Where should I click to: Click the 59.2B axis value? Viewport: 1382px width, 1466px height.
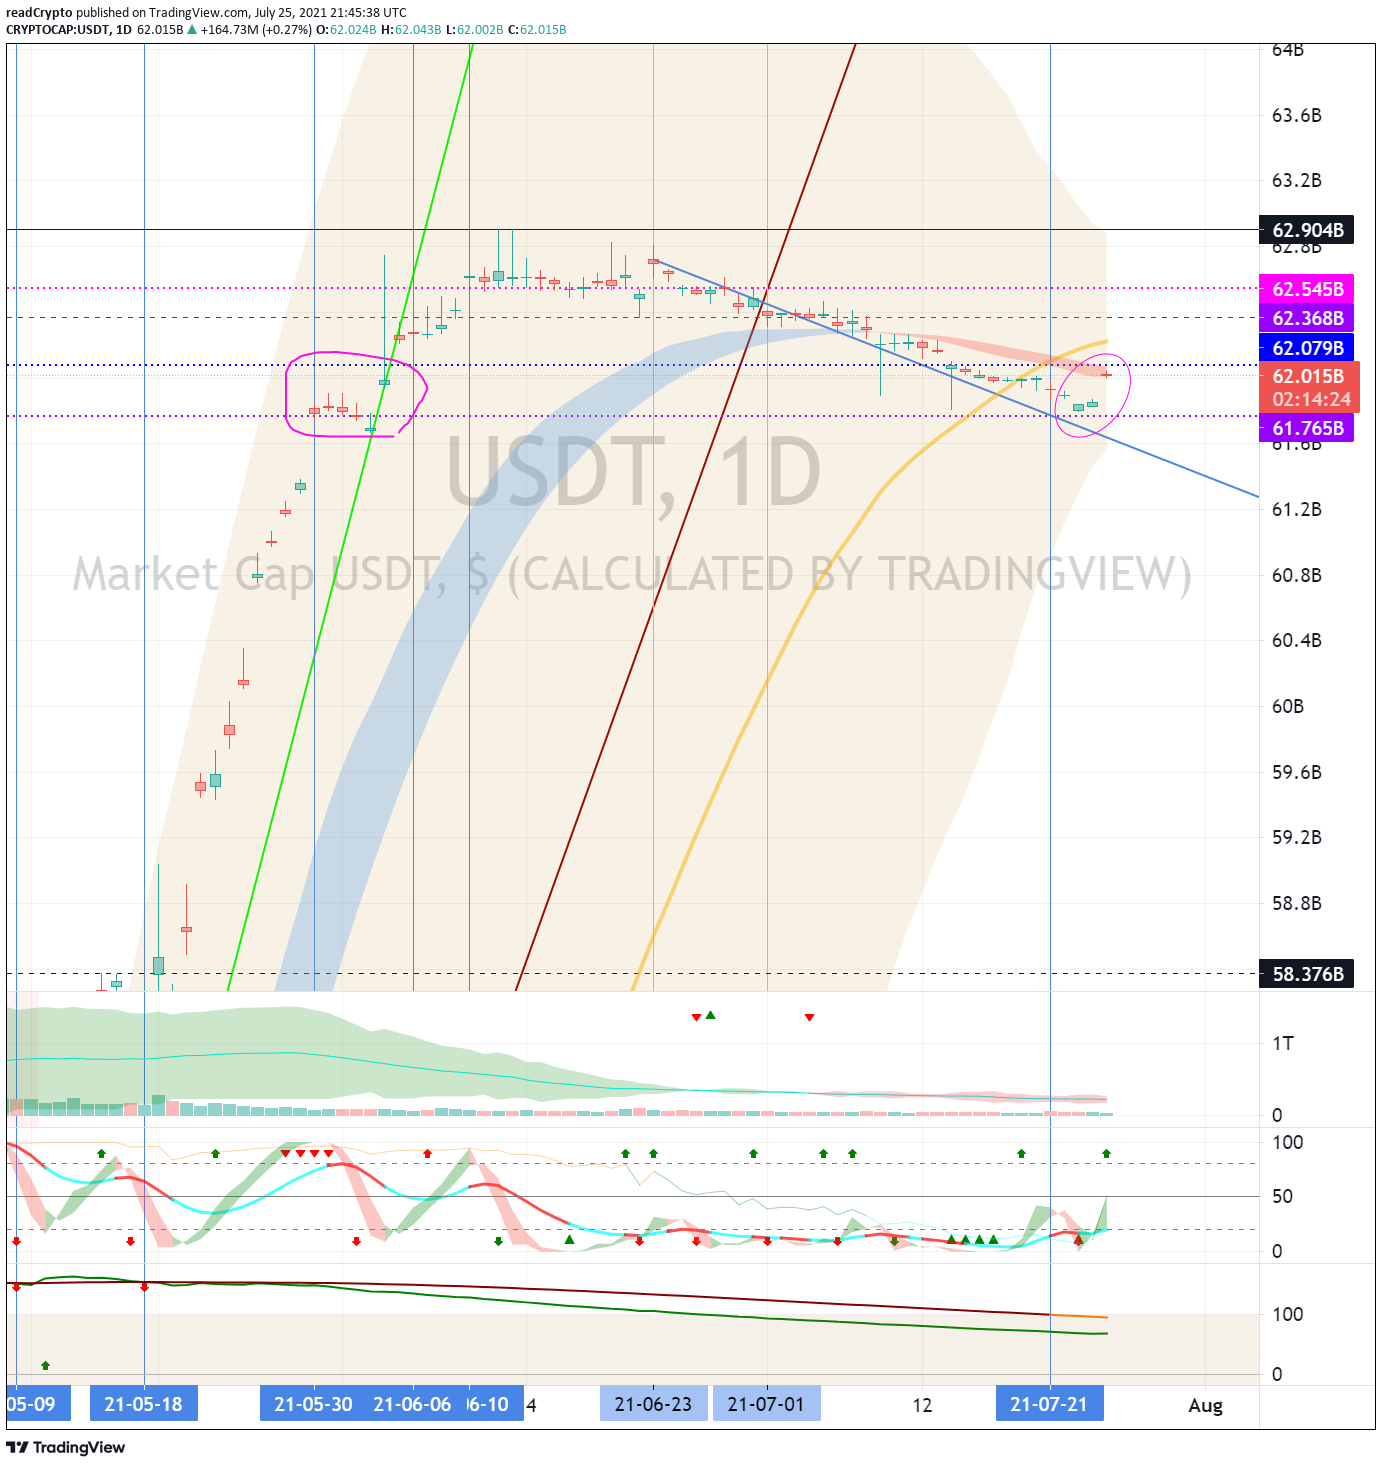pos(1296,837)
